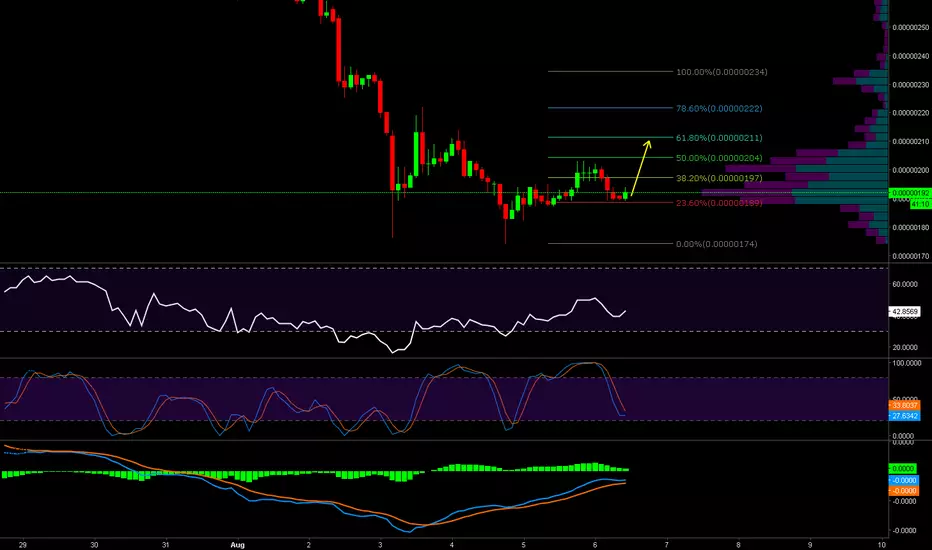
Task: Click the date axis label 9
Action: click(x=810, y=545)
